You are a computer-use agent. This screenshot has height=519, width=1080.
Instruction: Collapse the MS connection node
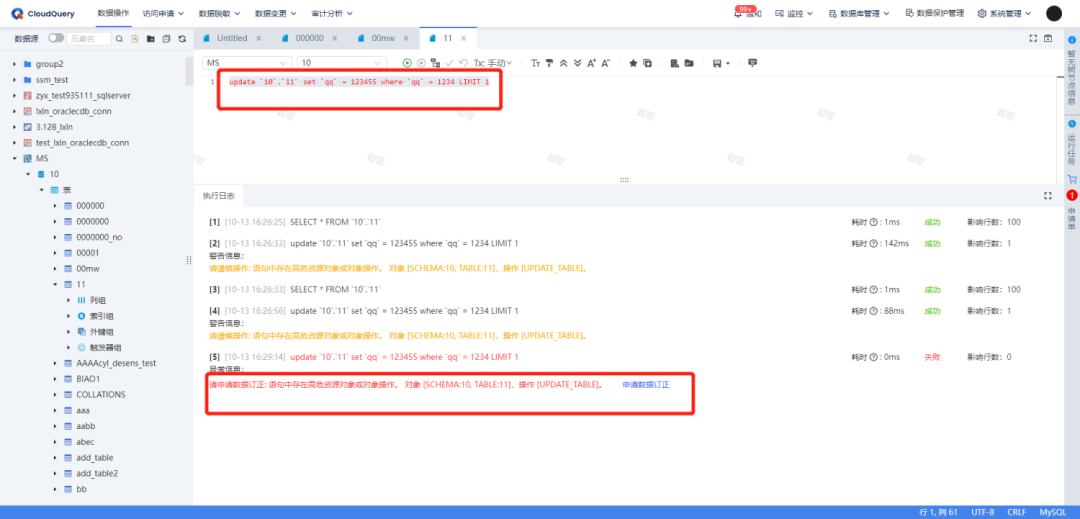(14, 158)
